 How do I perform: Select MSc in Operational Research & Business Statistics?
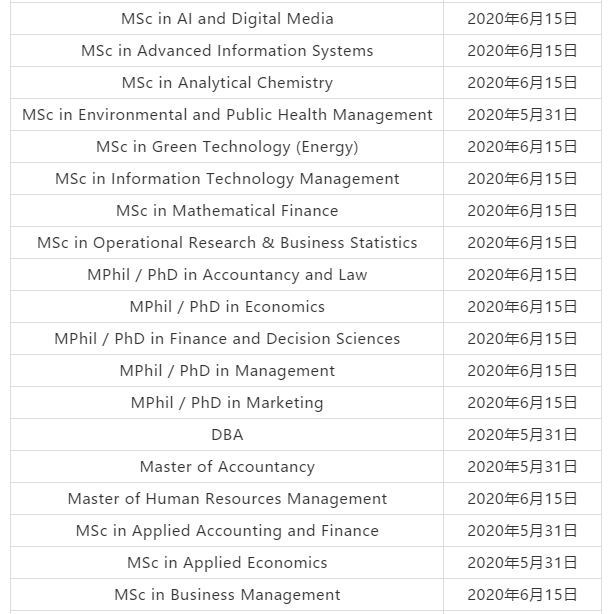[x=227, y=243]
